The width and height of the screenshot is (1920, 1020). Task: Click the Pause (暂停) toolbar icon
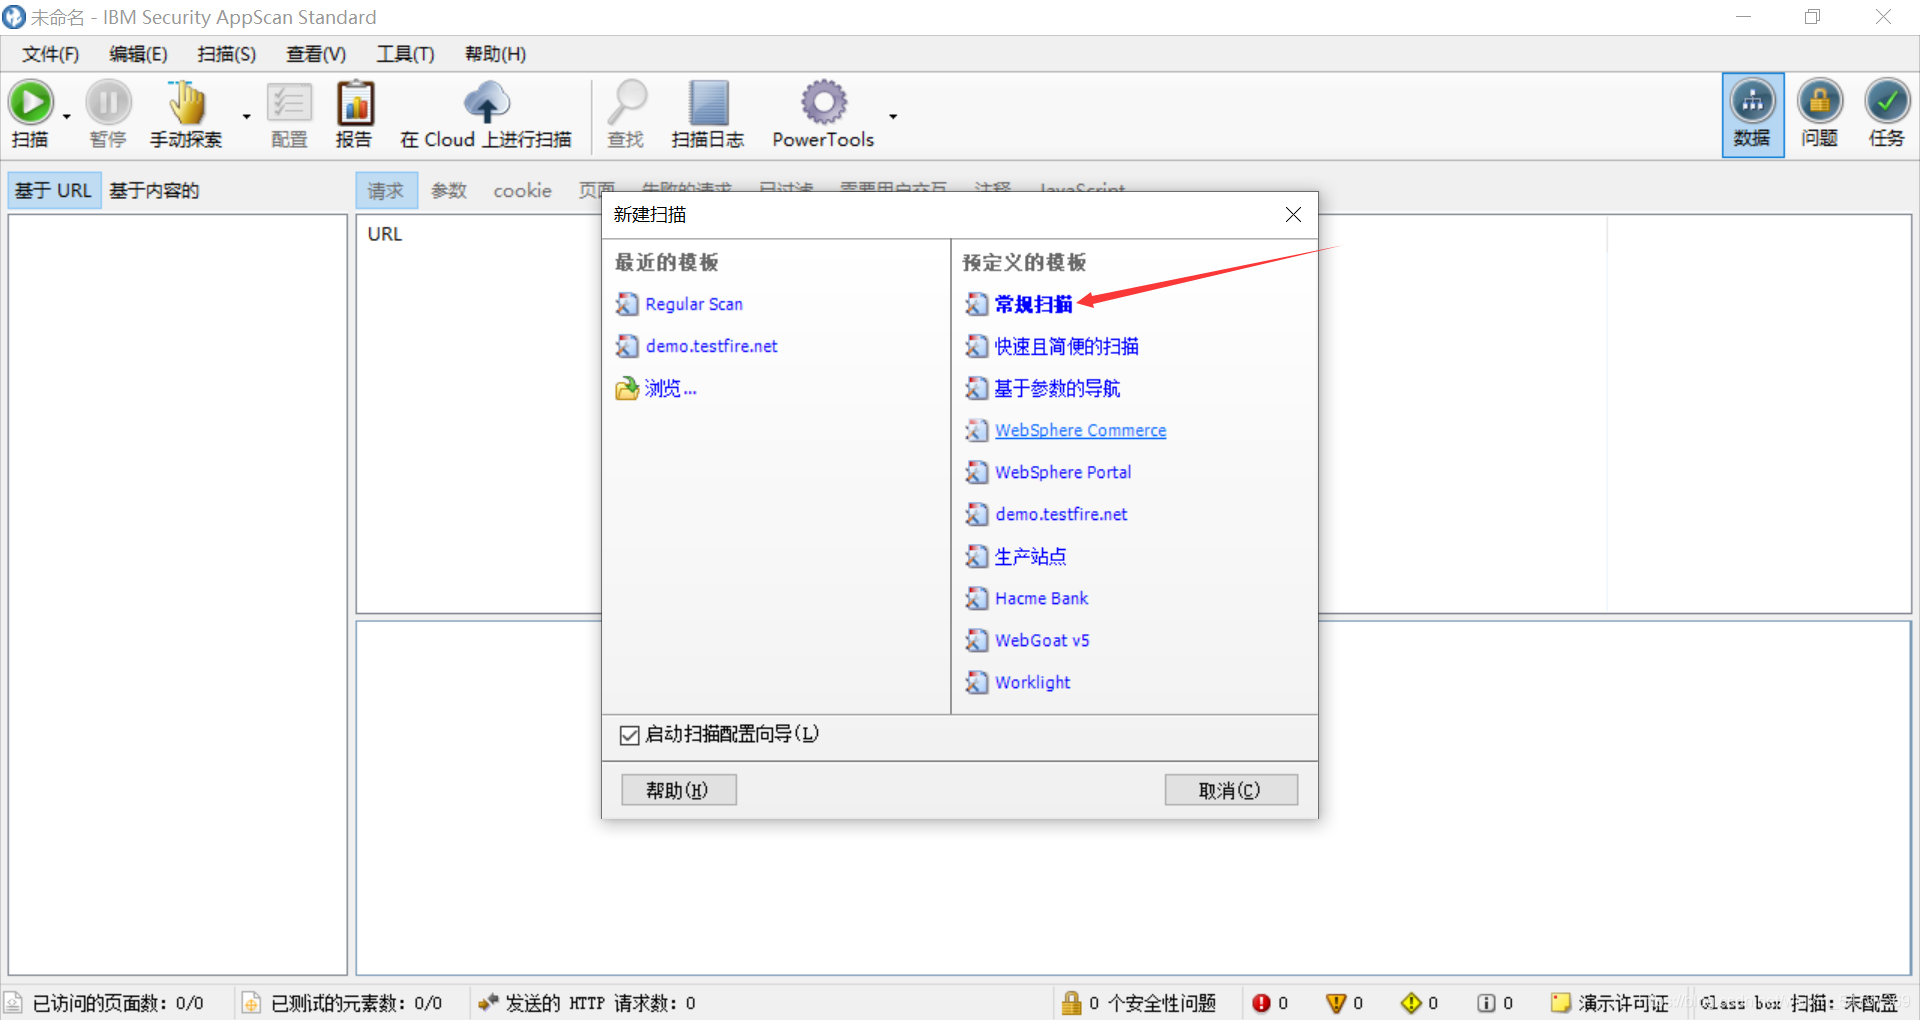(x=108, y=103)
